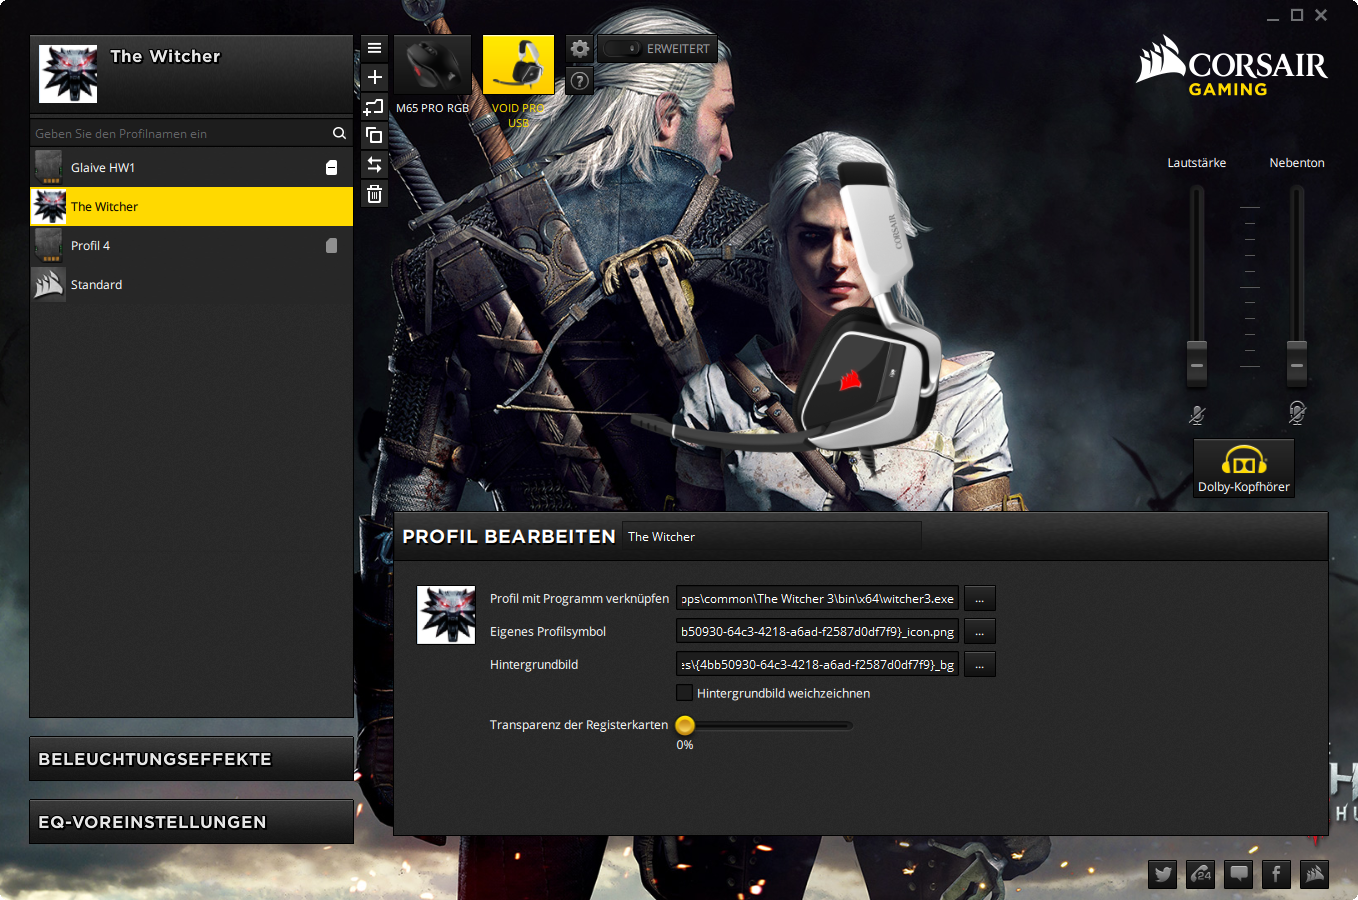Expand the BELEUCHTUNGSEFFEKTE panel
The height and width of the screenshot is (900, 1358).
(191, 759)
